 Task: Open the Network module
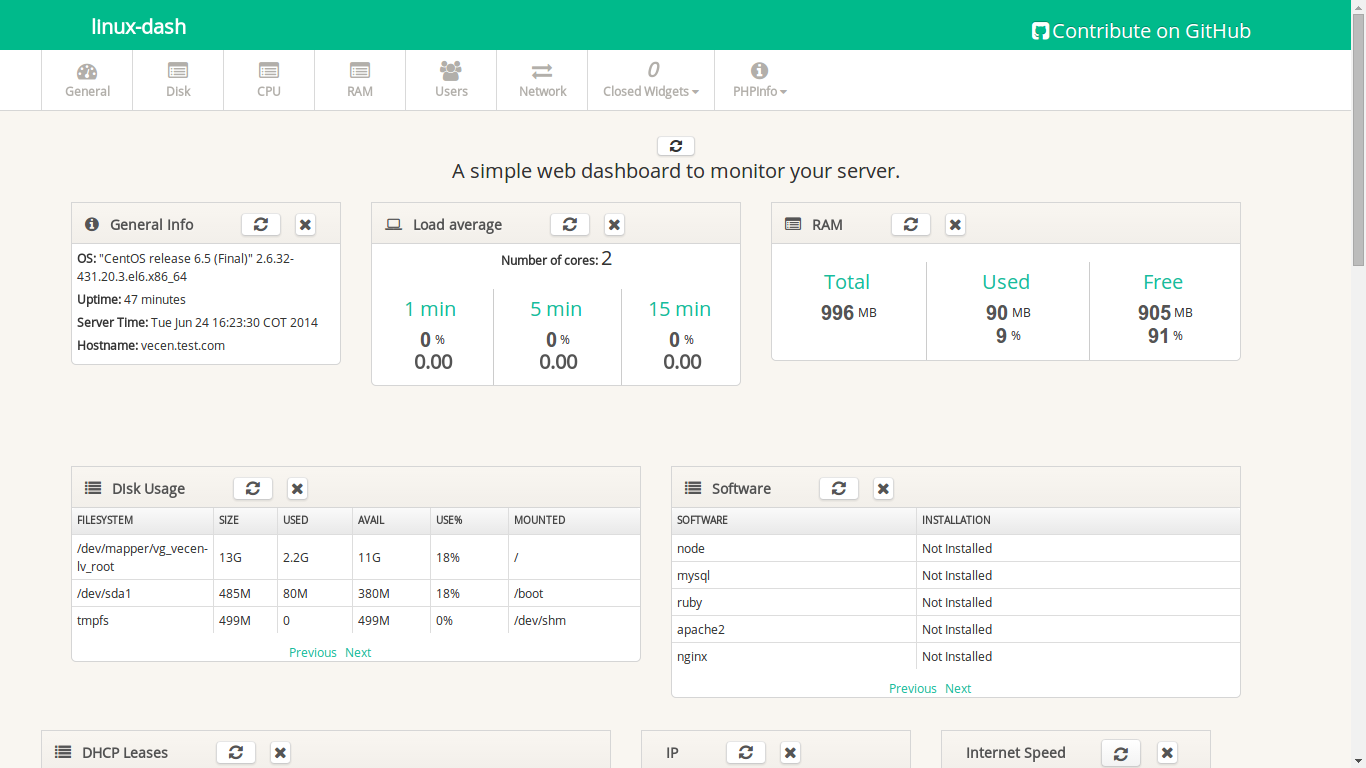[x=541, y=79]
